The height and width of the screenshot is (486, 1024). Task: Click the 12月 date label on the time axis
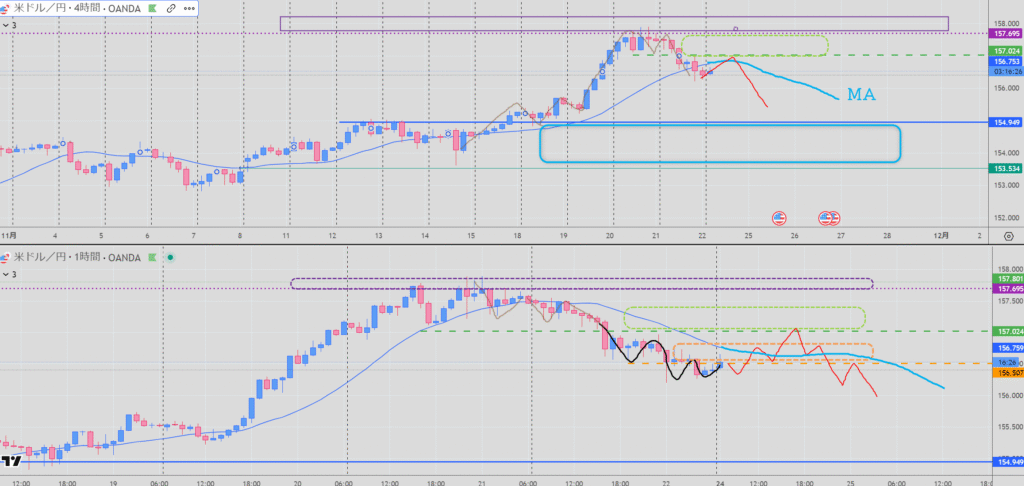point(941,235)
